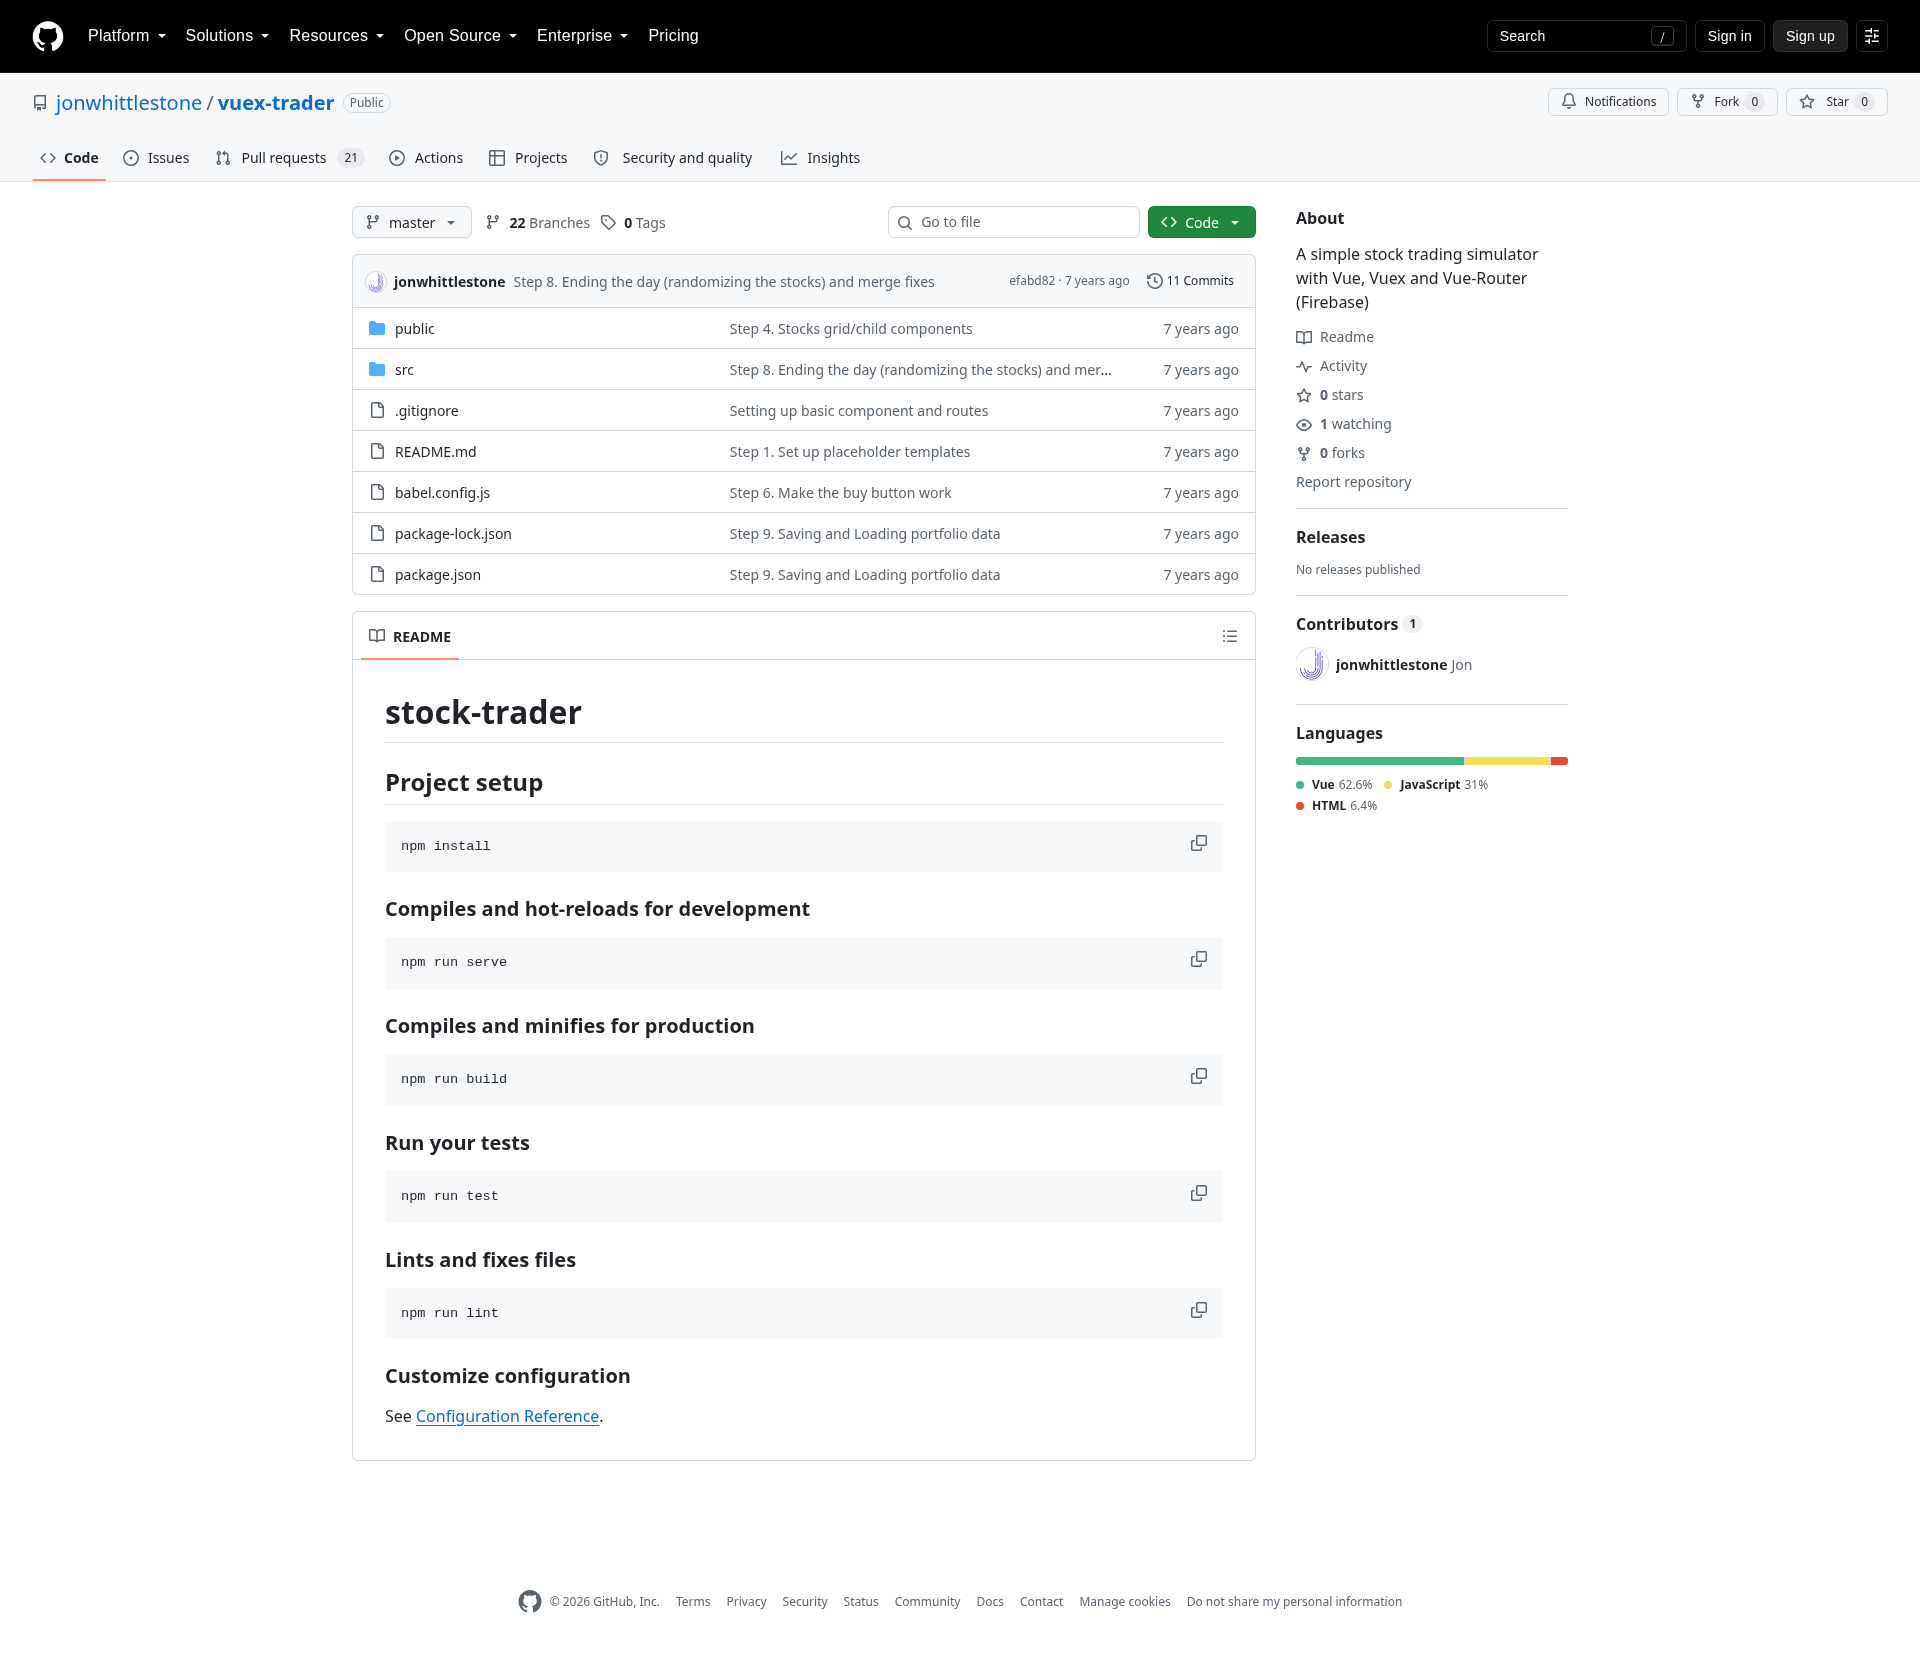The image size is (1920, 1654).
Task: Open commit hash efabd82
Action: coord(1031,281)
